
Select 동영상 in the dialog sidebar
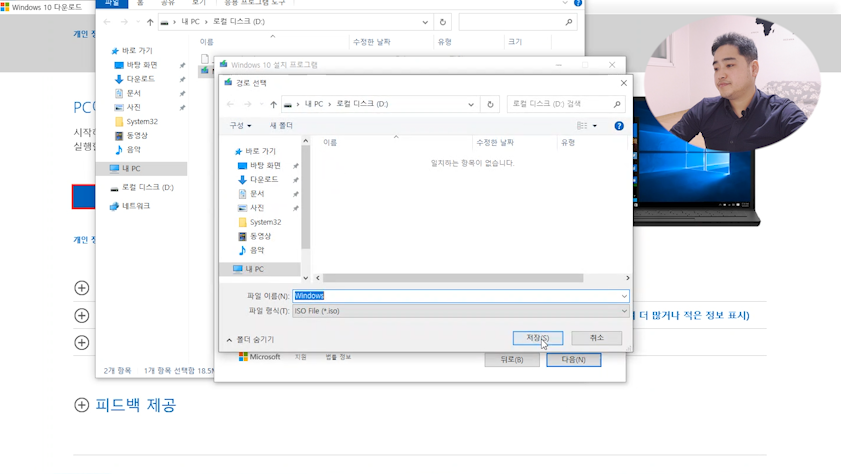point(260,236)
